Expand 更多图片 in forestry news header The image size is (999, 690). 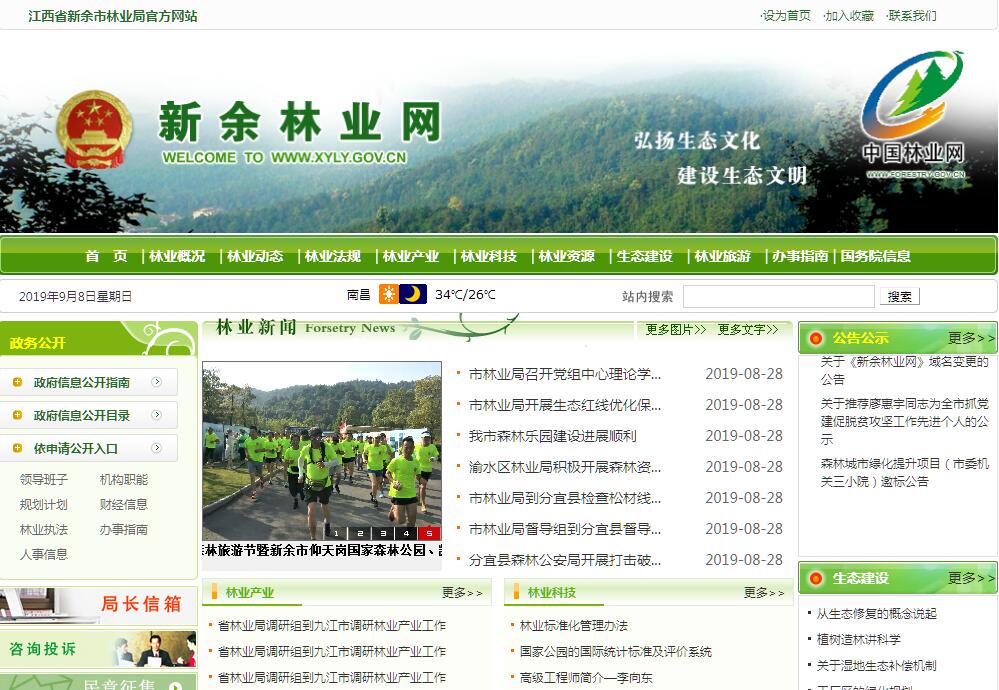pos(675,329)
